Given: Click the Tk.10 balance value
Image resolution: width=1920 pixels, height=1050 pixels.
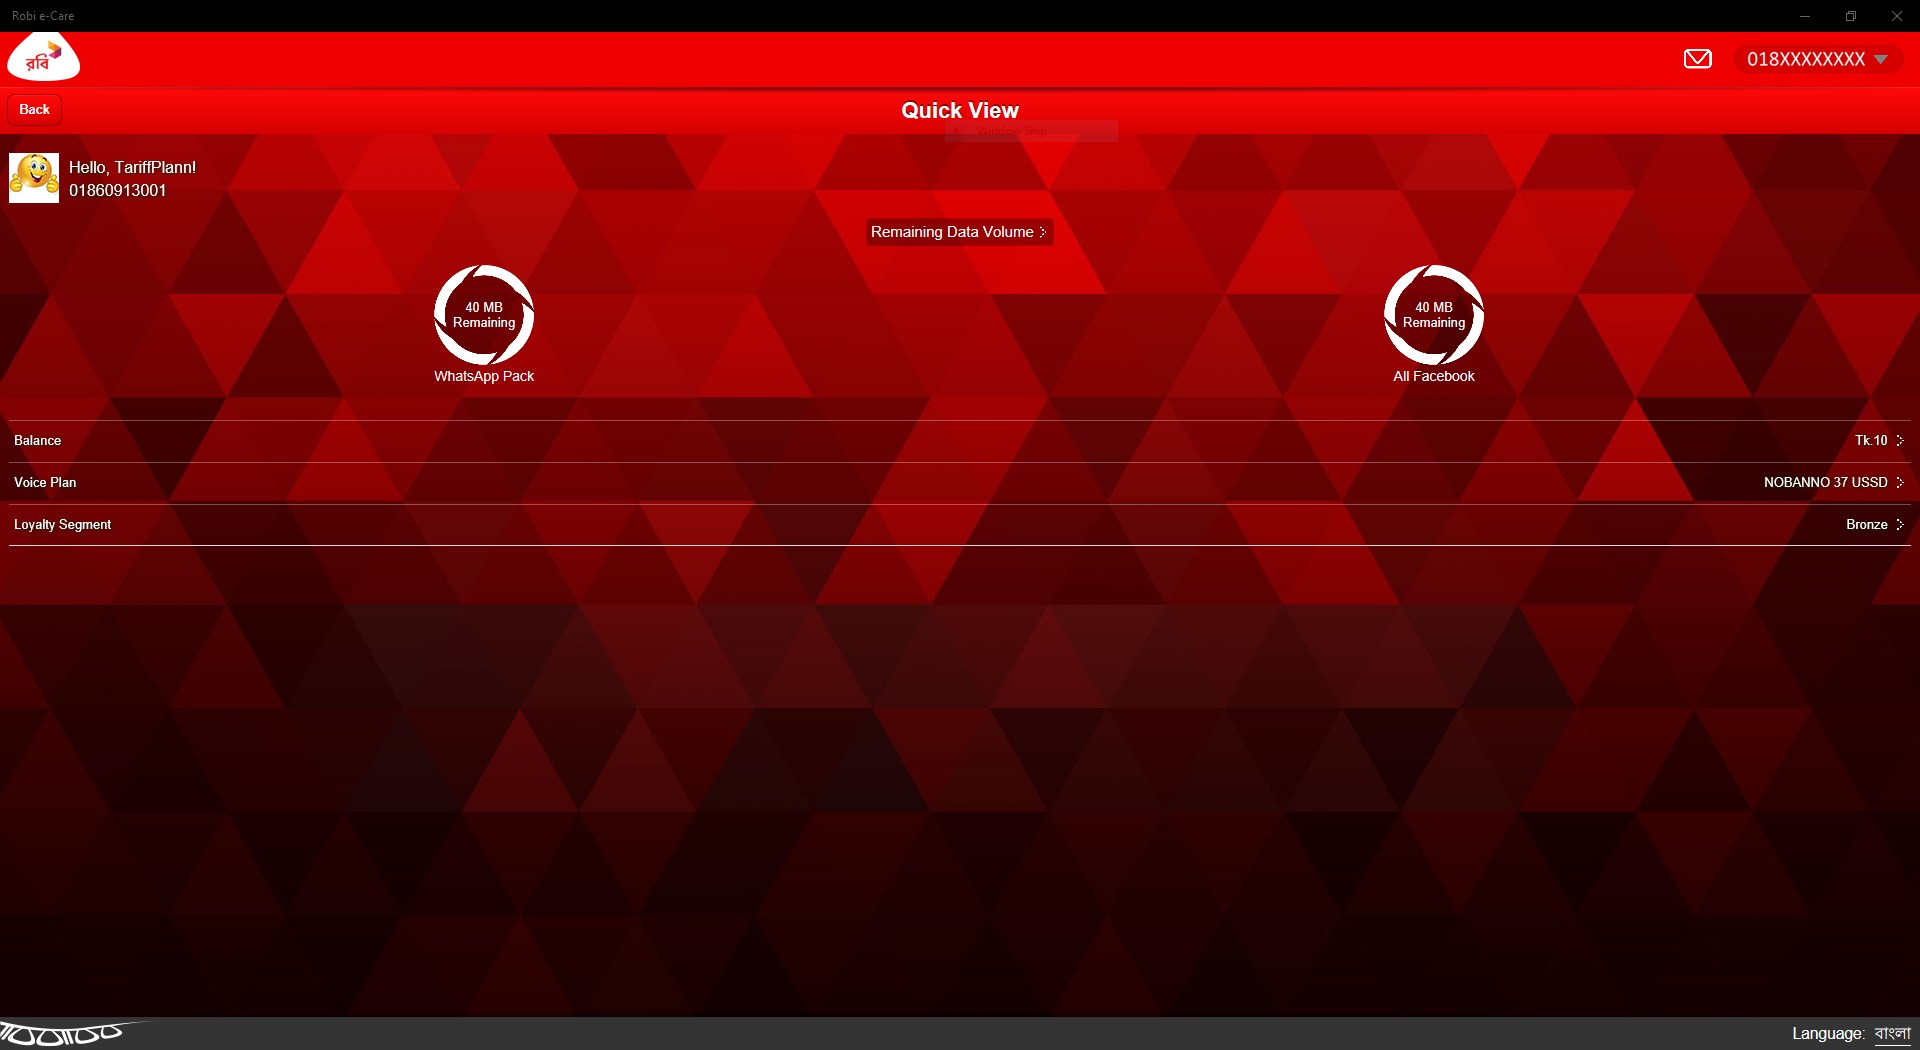Looking at the screenshot, I should tap(1871, 440).
